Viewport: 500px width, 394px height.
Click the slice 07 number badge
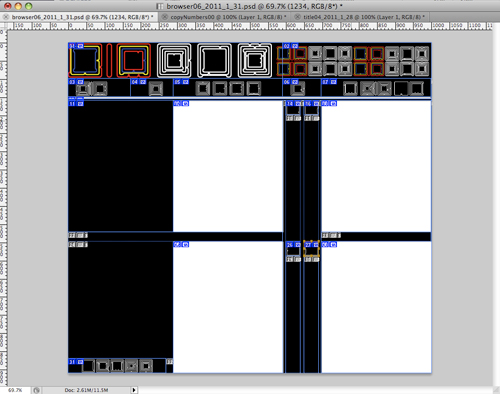pyautogui.click(x=325, y=82)
